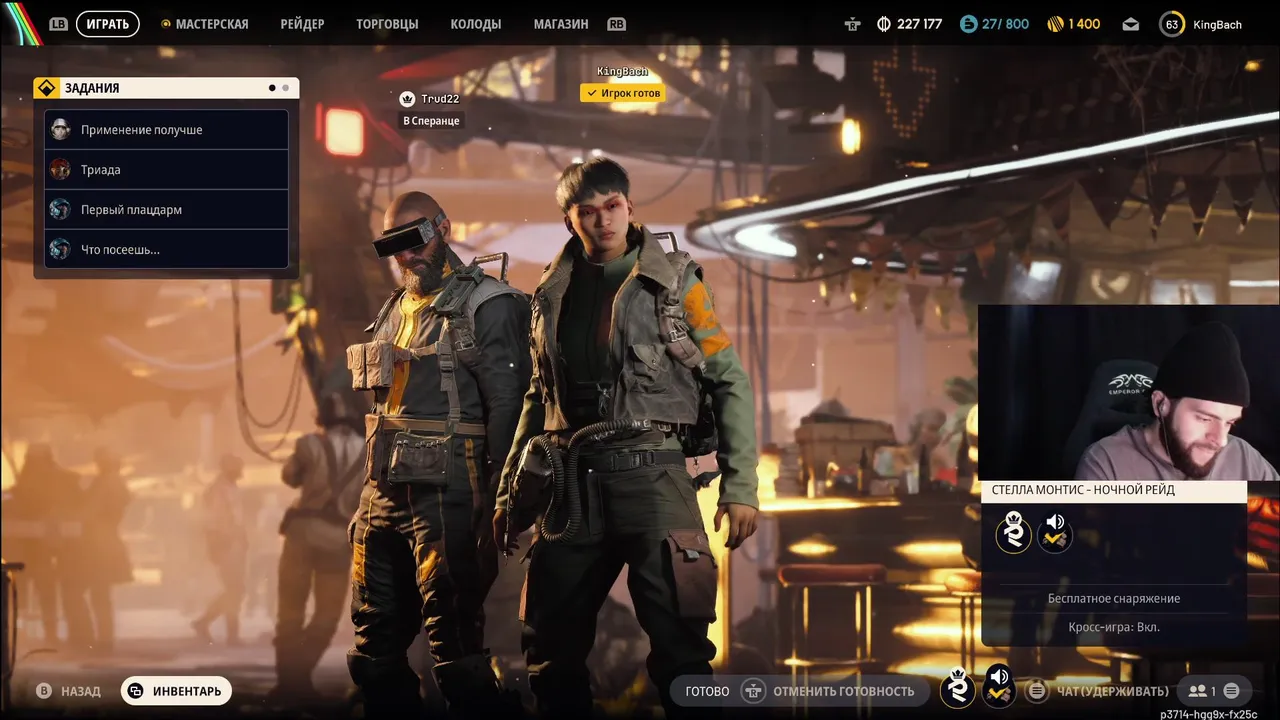1280x720 pixels.
Task: Select the first quest page dot
Action: click(272, 88)
